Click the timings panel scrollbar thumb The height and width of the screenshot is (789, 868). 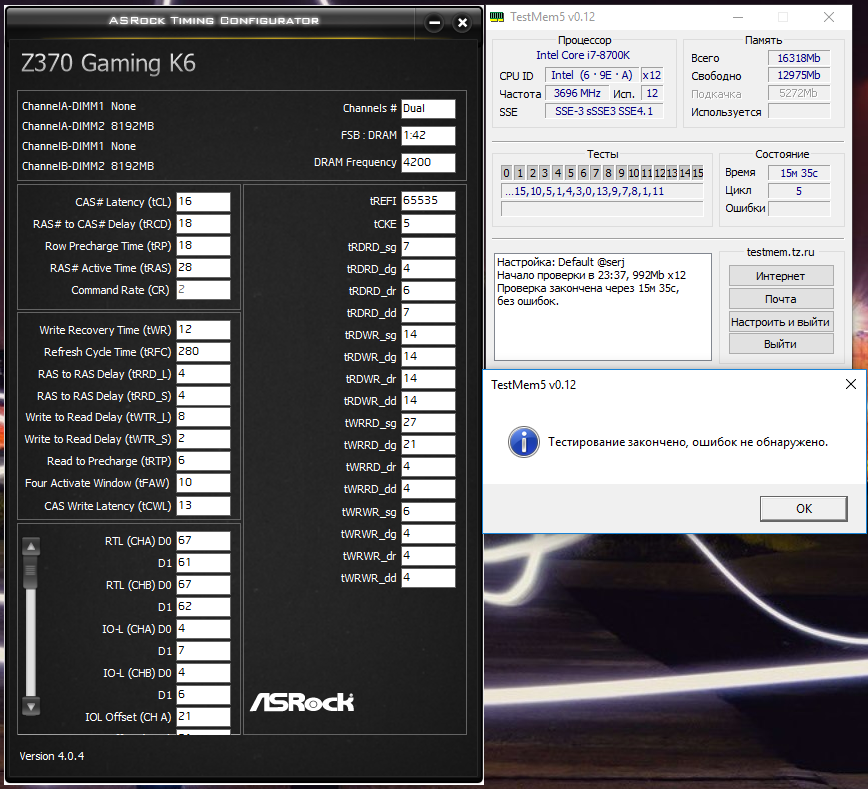coord(31,571)
